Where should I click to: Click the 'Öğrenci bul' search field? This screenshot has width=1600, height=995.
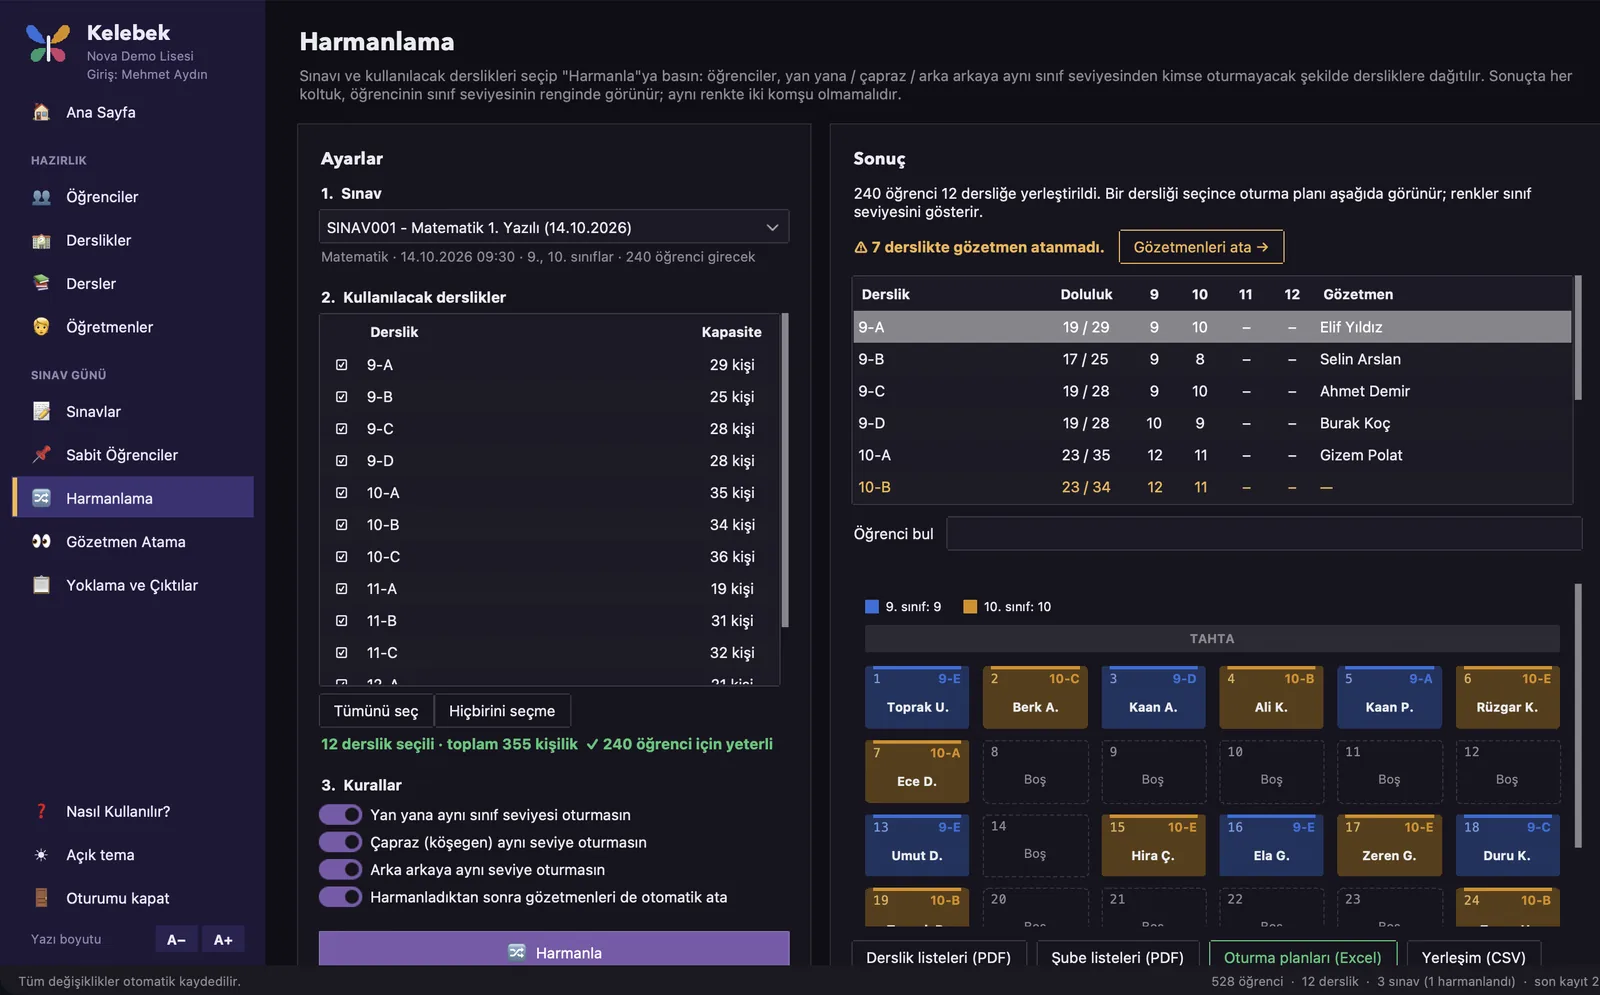click(x=1264, y=533)
